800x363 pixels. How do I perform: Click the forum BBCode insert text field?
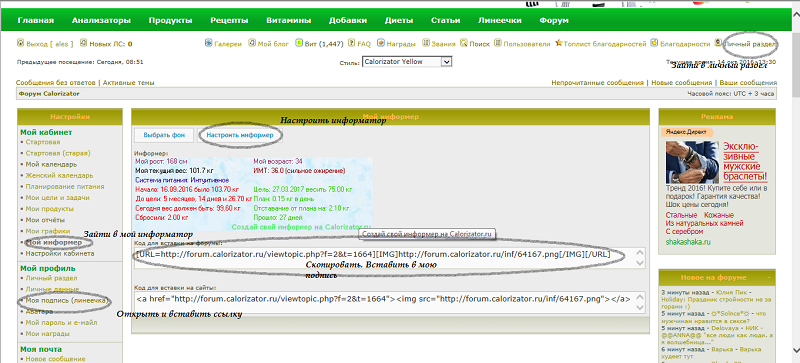[x=391, y=258]
